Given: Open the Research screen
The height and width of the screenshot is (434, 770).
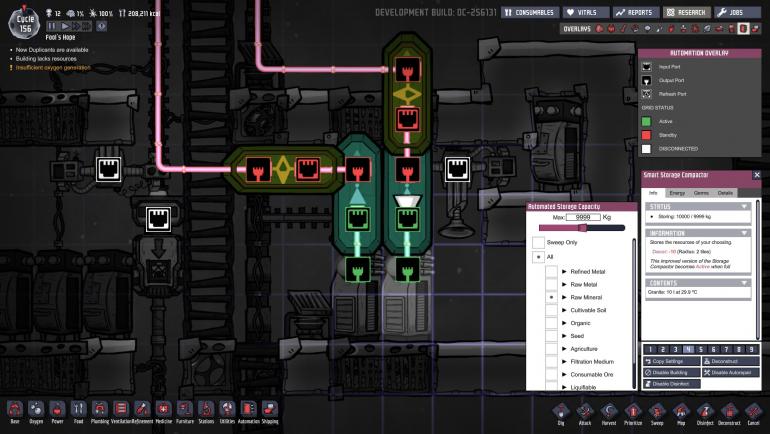Looking at the screenshot, I should pyautogui.click(x=687, y=12).
